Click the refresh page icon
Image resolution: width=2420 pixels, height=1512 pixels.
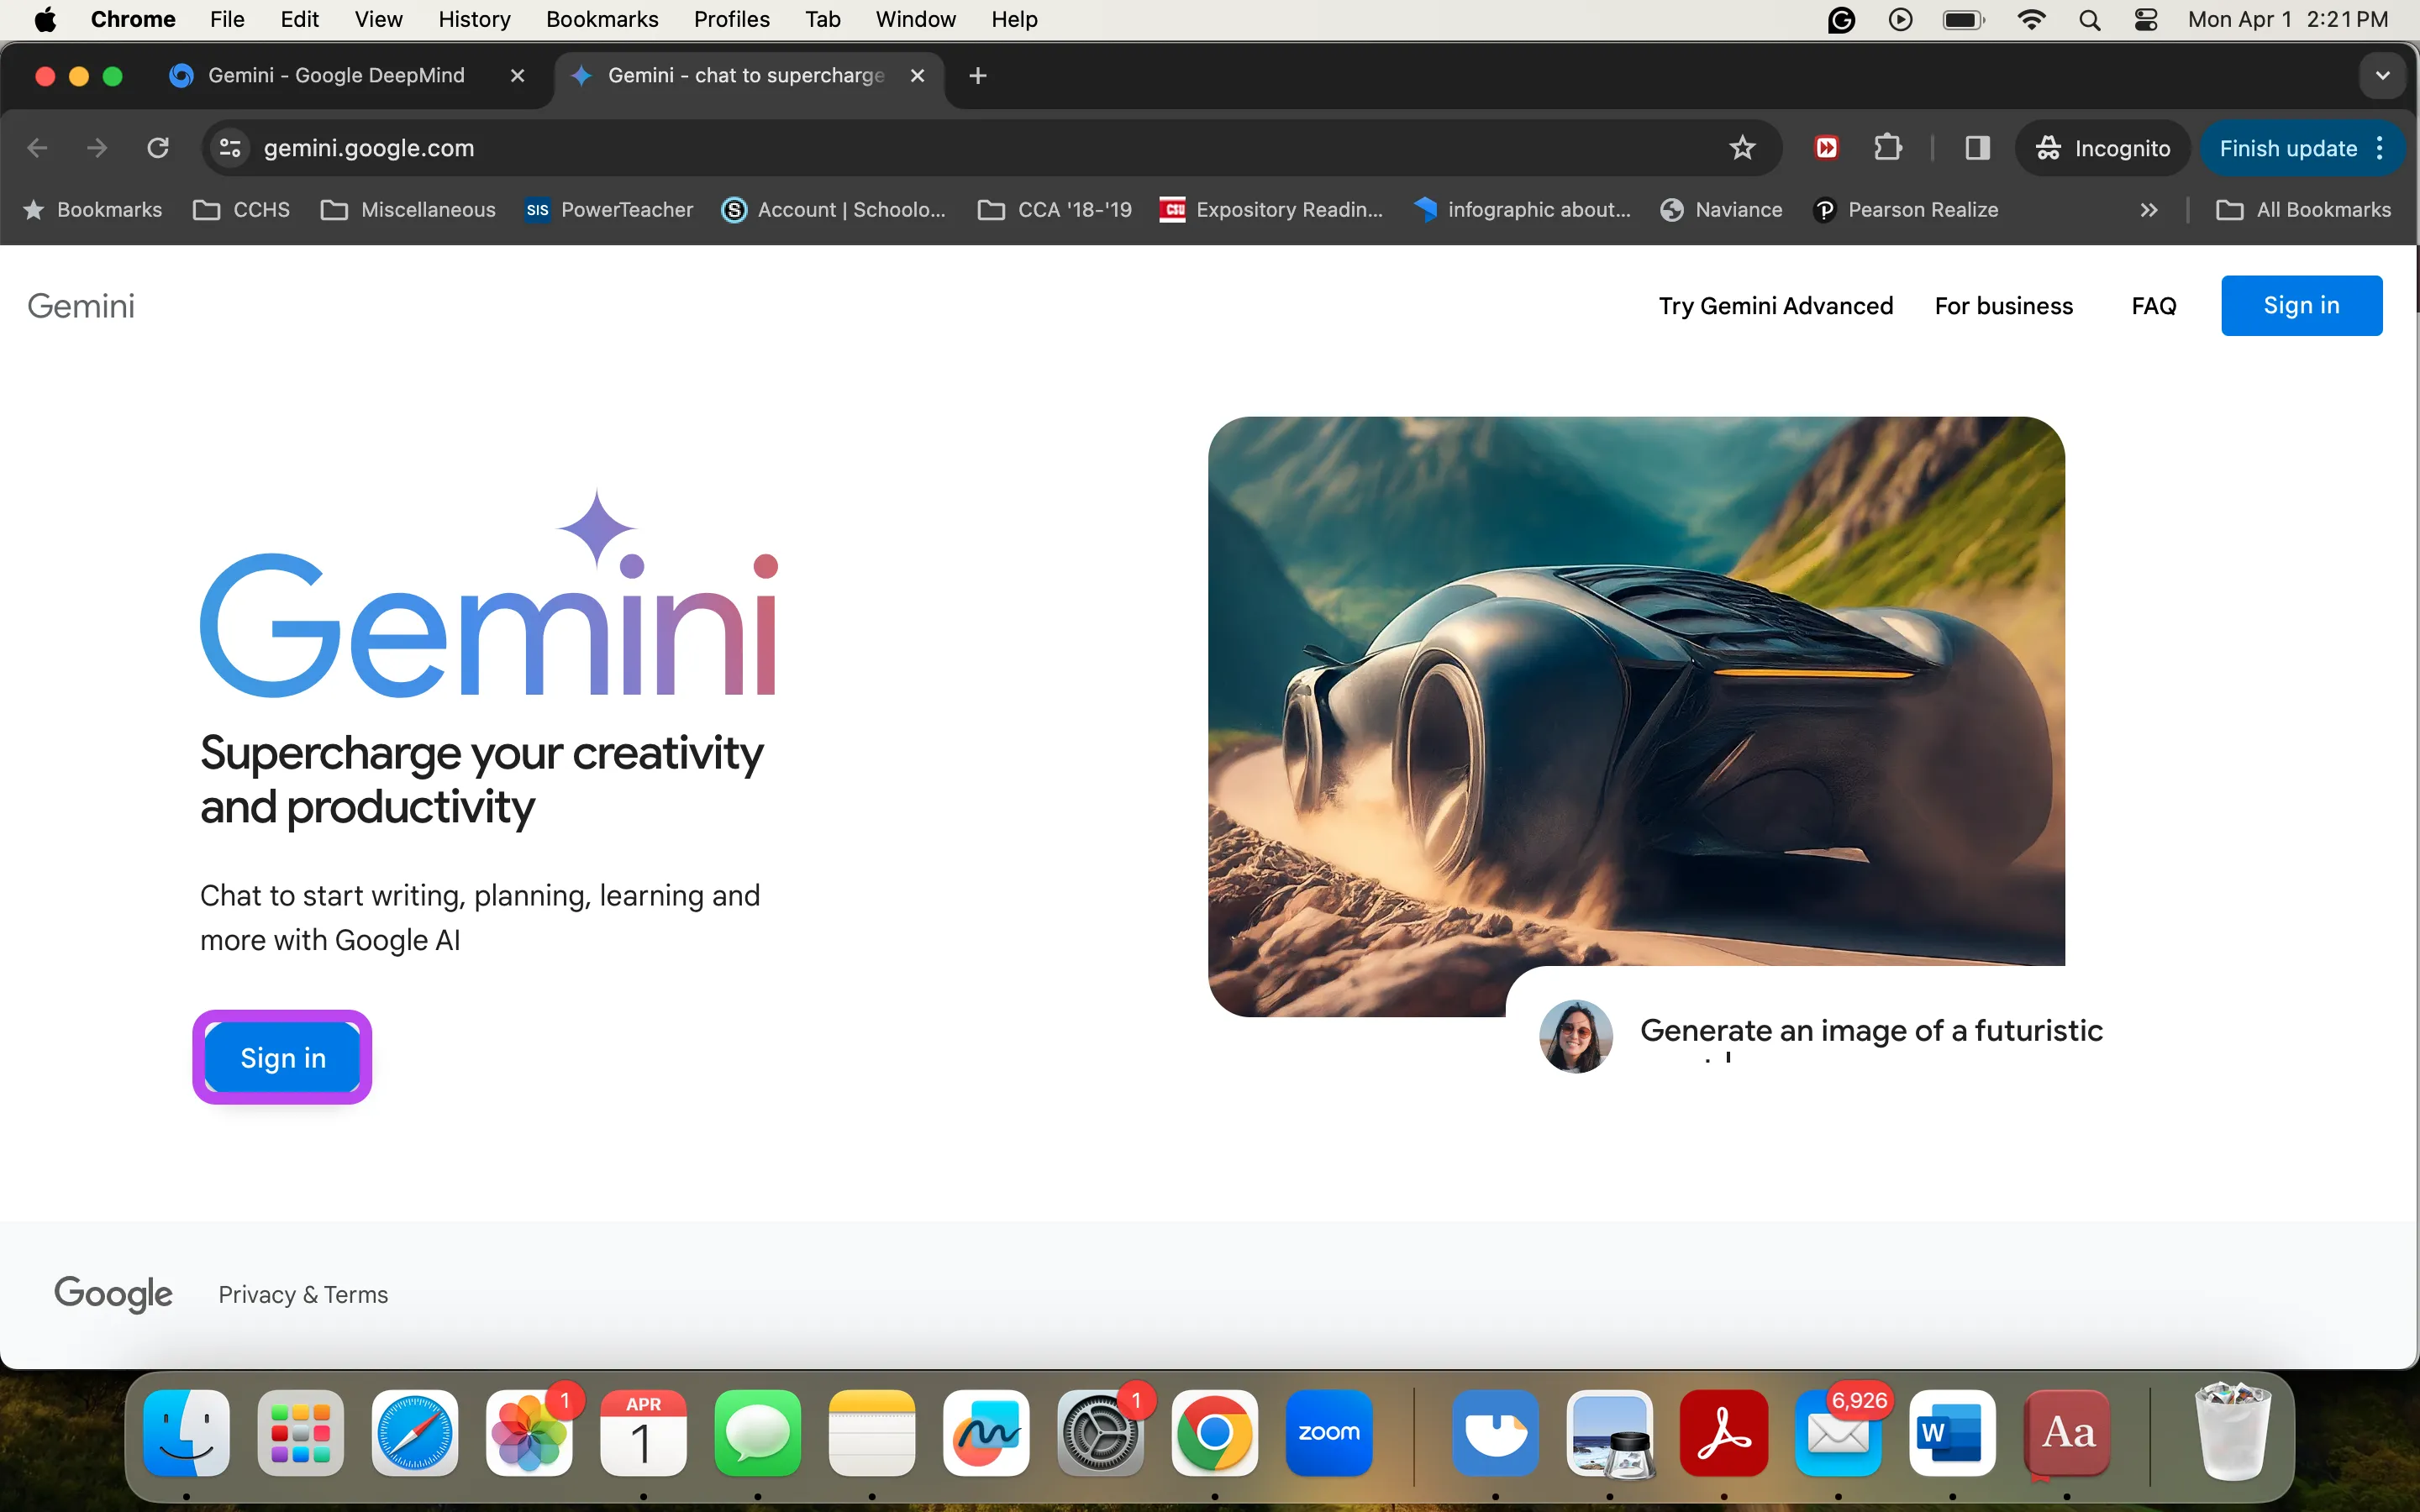click(159, 148)
